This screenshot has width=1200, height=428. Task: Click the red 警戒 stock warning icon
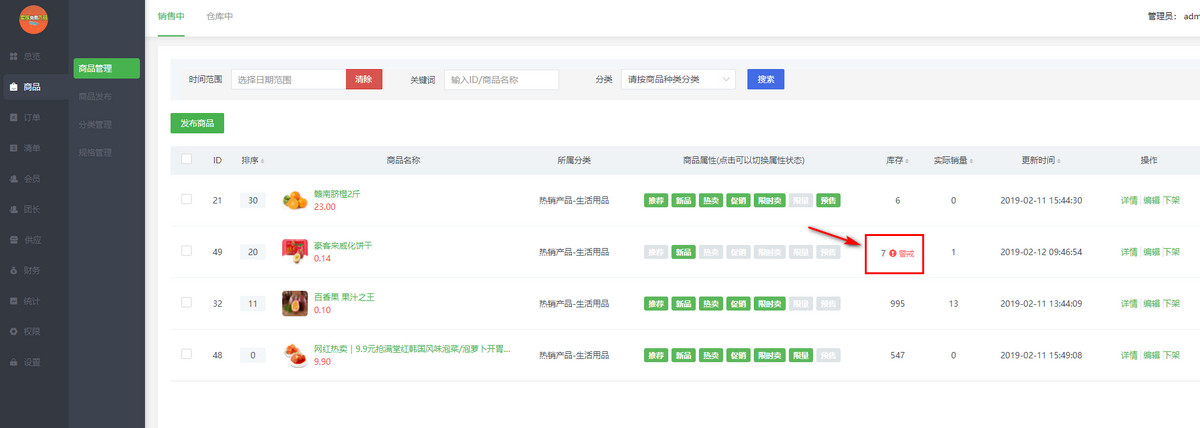[892, 253]
